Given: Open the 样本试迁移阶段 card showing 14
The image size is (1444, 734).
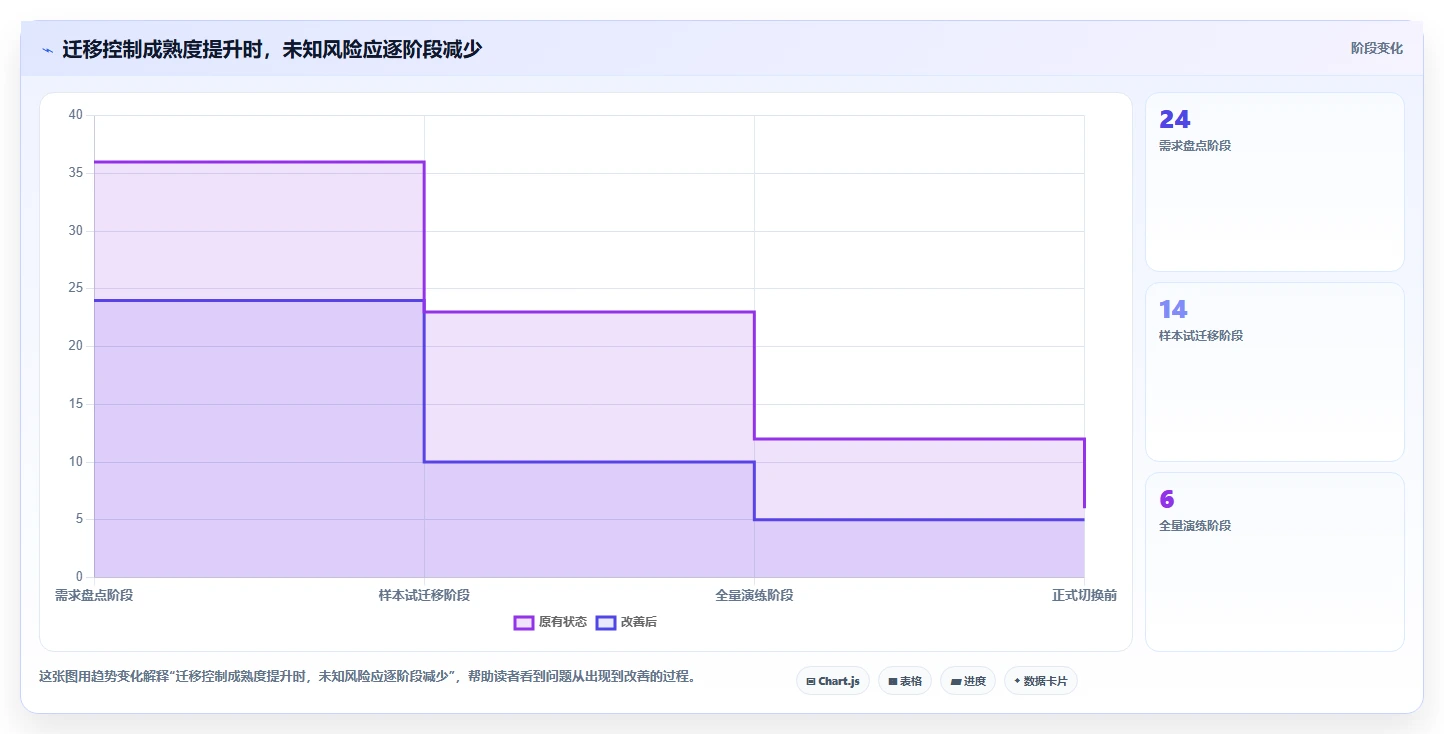Looking at the screenshot, I should pyautogui.click(x=1275, y=372).
